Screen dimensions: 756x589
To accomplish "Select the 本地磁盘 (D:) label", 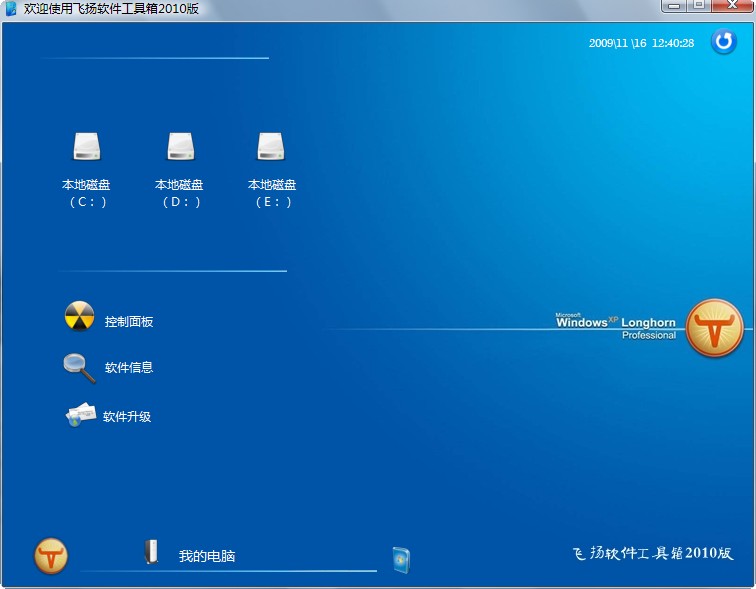I will click(179, 193).
